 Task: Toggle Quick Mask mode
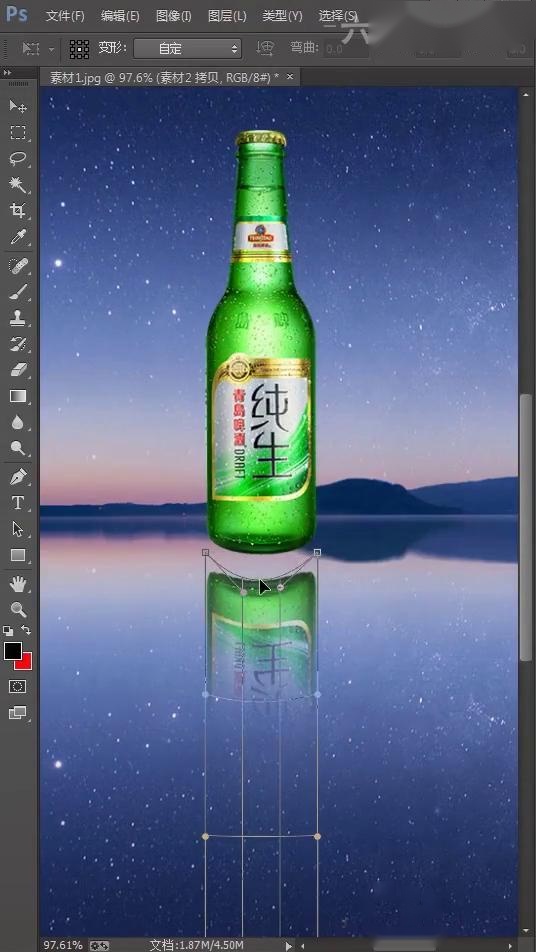18,687
